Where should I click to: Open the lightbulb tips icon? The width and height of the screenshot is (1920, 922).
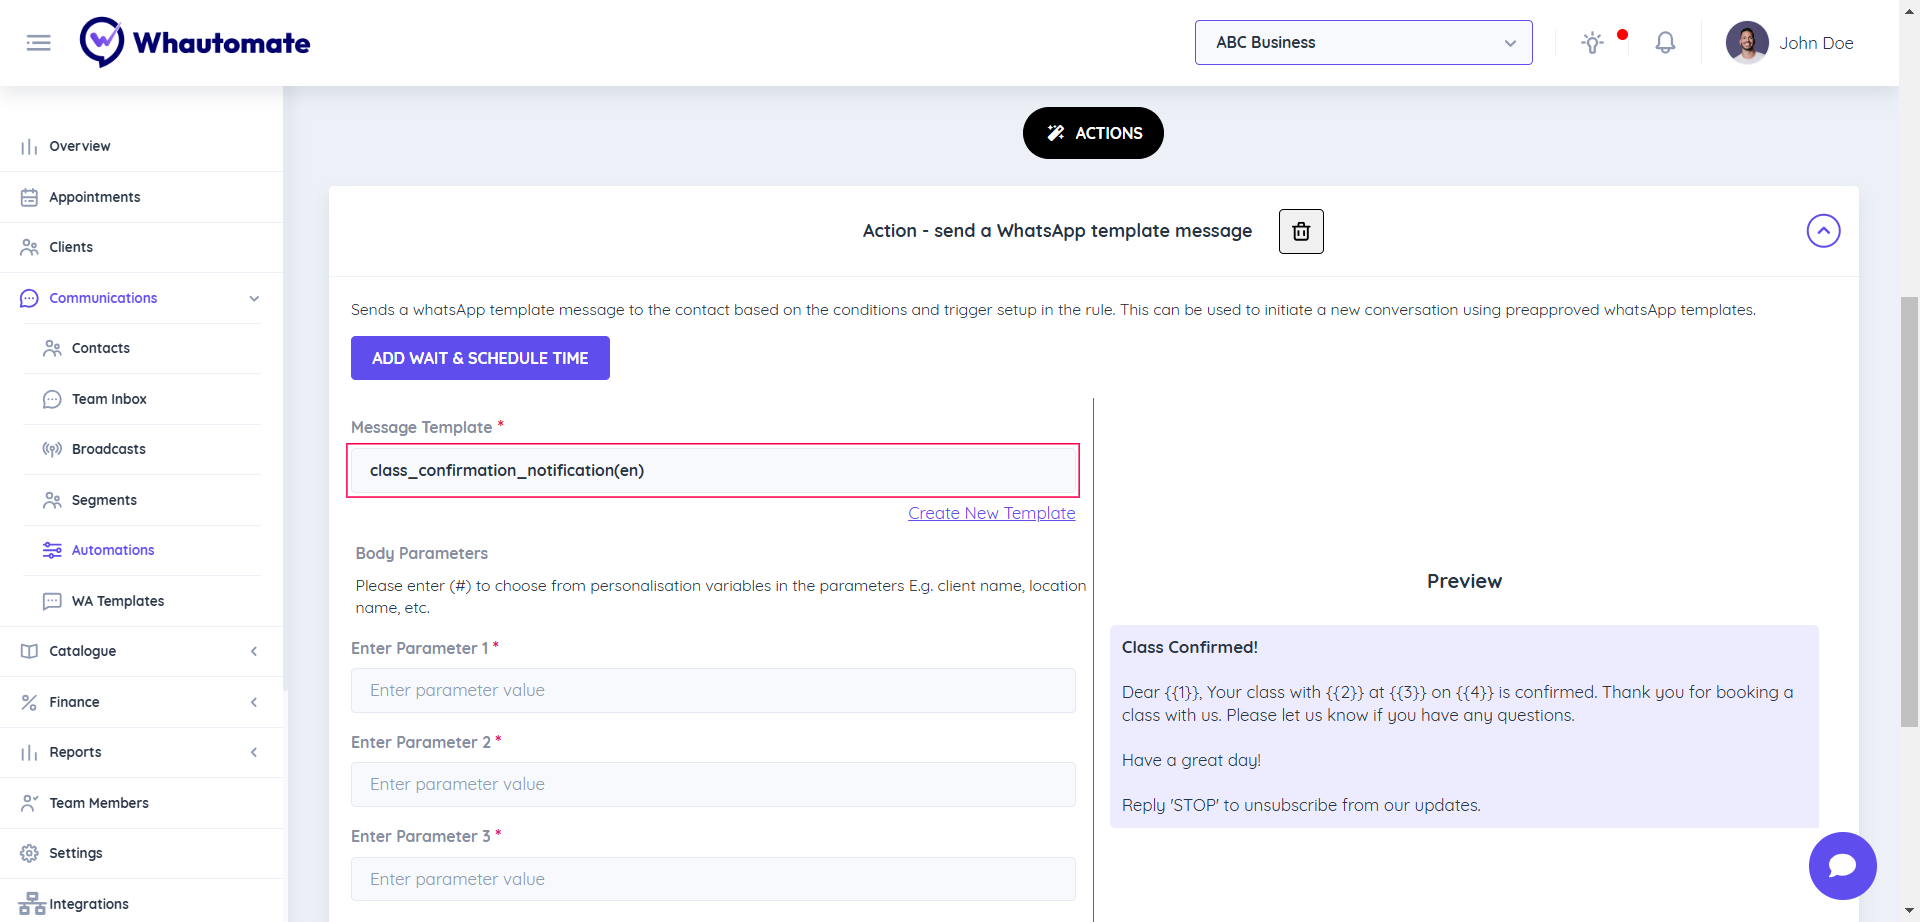(1592, 43)
